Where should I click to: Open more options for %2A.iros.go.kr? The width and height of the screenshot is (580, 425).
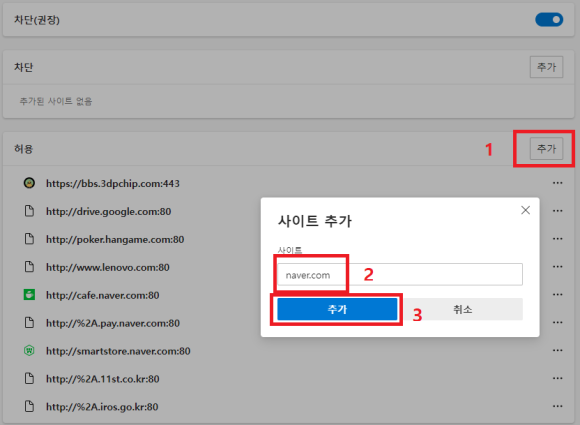557,406
